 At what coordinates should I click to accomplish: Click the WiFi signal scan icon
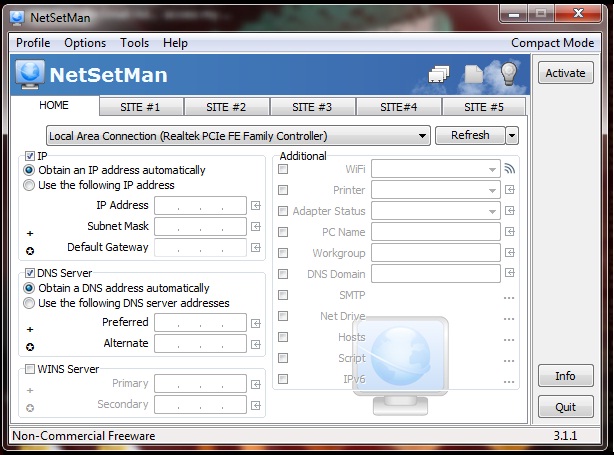[x=509, y=169]
